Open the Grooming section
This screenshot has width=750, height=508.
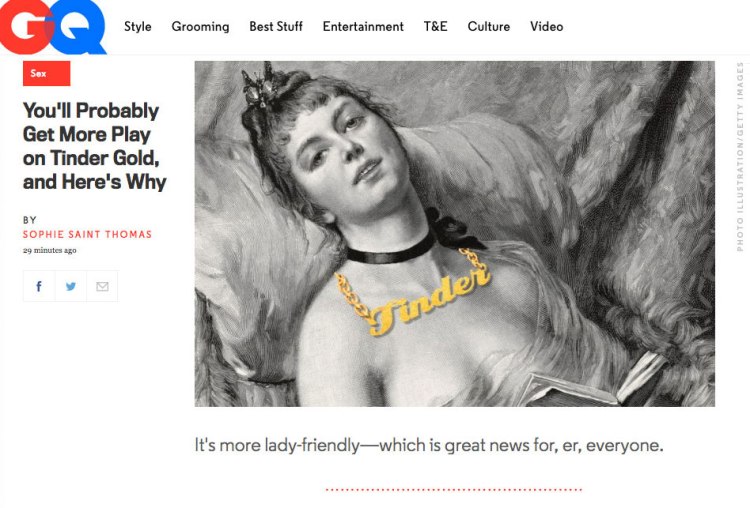[200, 26]
